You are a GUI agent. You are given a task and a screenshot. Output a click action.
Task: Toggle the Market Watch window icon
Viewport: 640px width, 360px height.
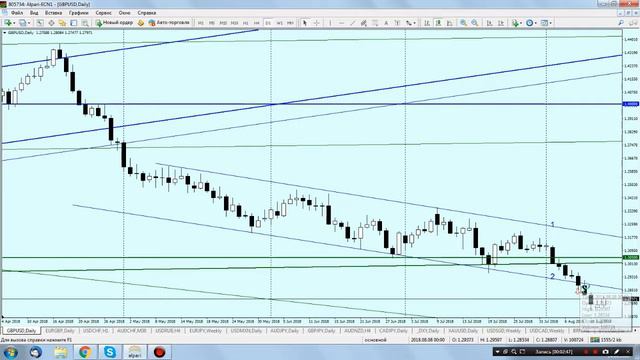click(x=40, y=23)
